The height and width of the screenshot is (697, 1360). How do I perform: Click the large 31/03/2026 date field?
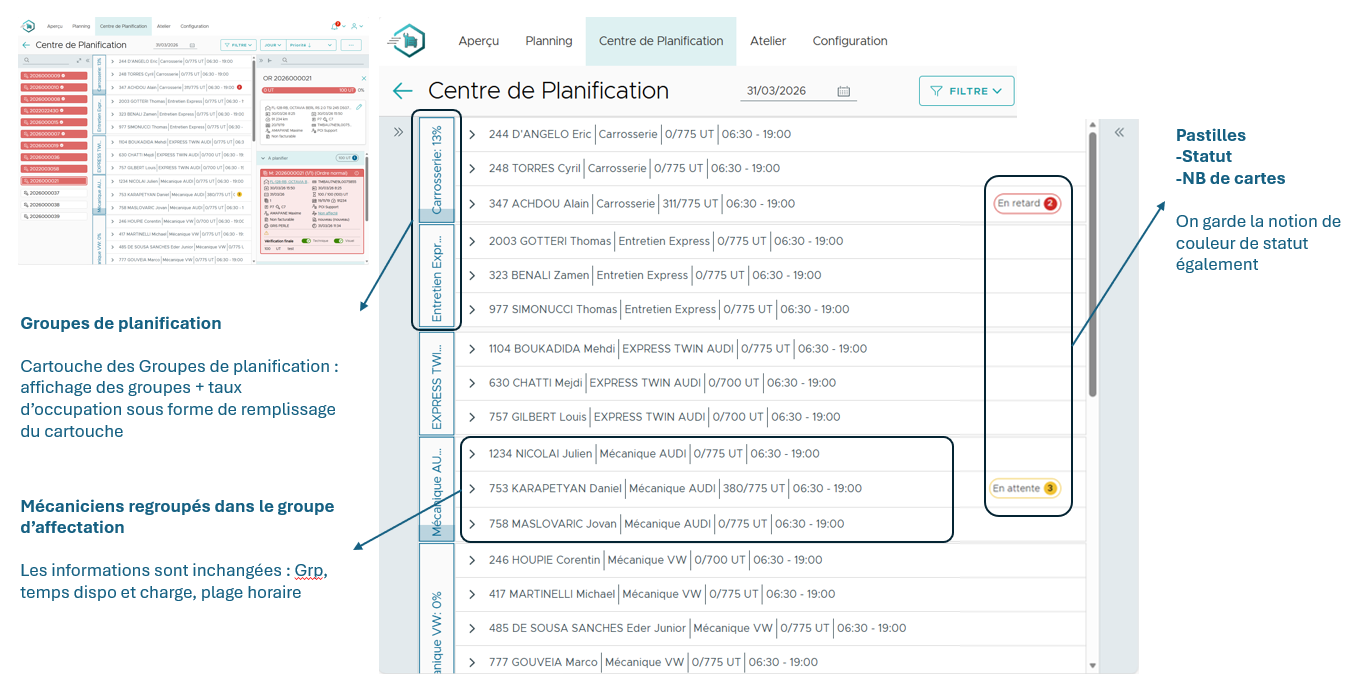tap(785, 91)
